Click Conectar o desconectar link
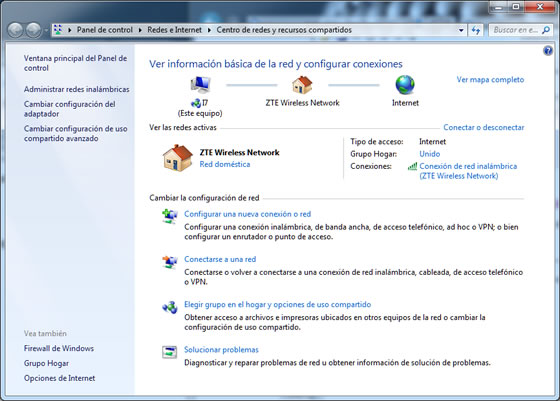Screen dimensions: 560x401 [484, 127]
